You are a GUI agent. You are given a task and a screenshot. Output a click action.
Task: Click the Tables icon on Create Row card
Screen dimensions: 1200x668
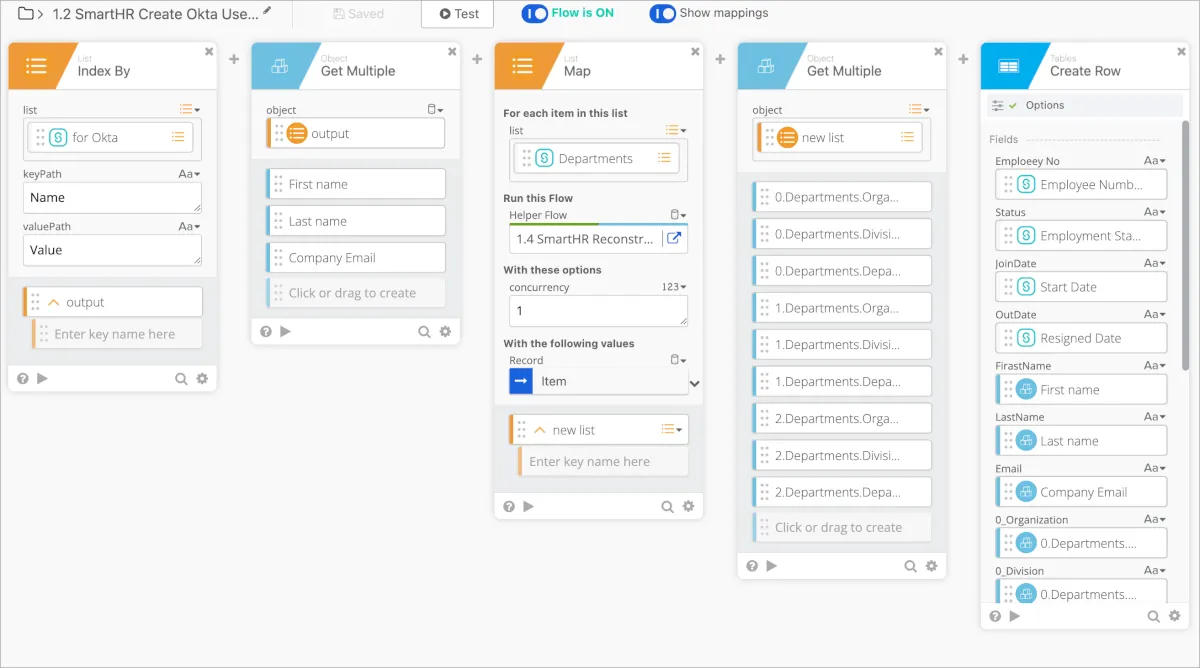point(1008,66)
